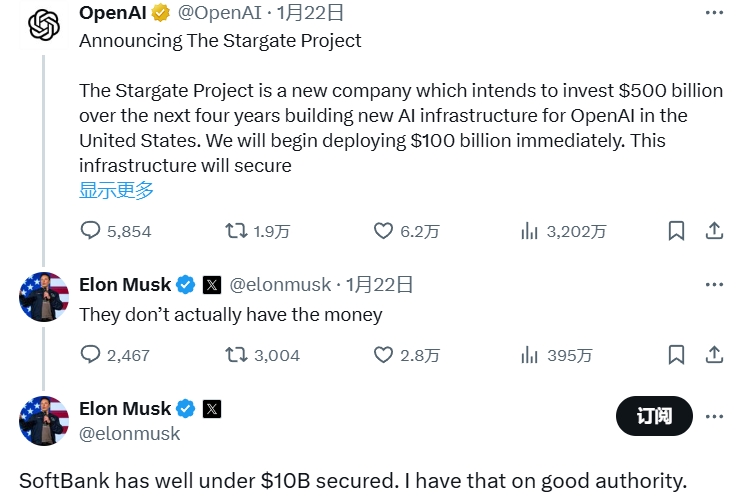Open the @OpenAI handle link
The width and height of the screenshot is (746, 501).
pyautogui.click(x=220, y=13)
